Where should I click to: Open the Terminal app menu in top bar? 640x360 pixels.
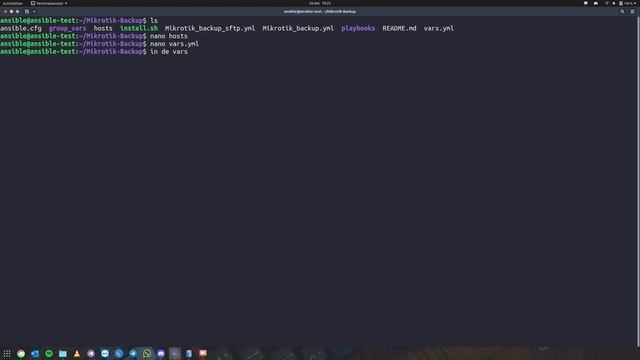[49, 3]
